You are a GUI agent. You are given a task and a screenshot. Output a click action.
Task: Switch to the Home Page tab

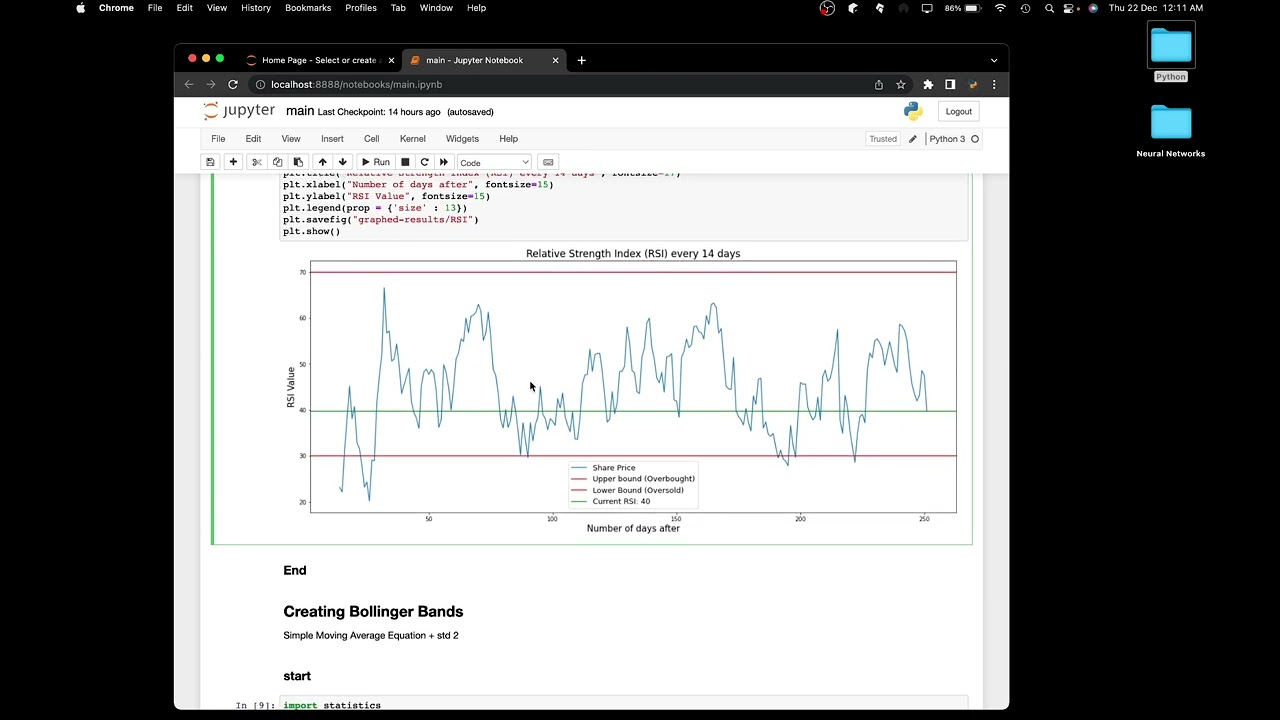(x=318, y=60)
